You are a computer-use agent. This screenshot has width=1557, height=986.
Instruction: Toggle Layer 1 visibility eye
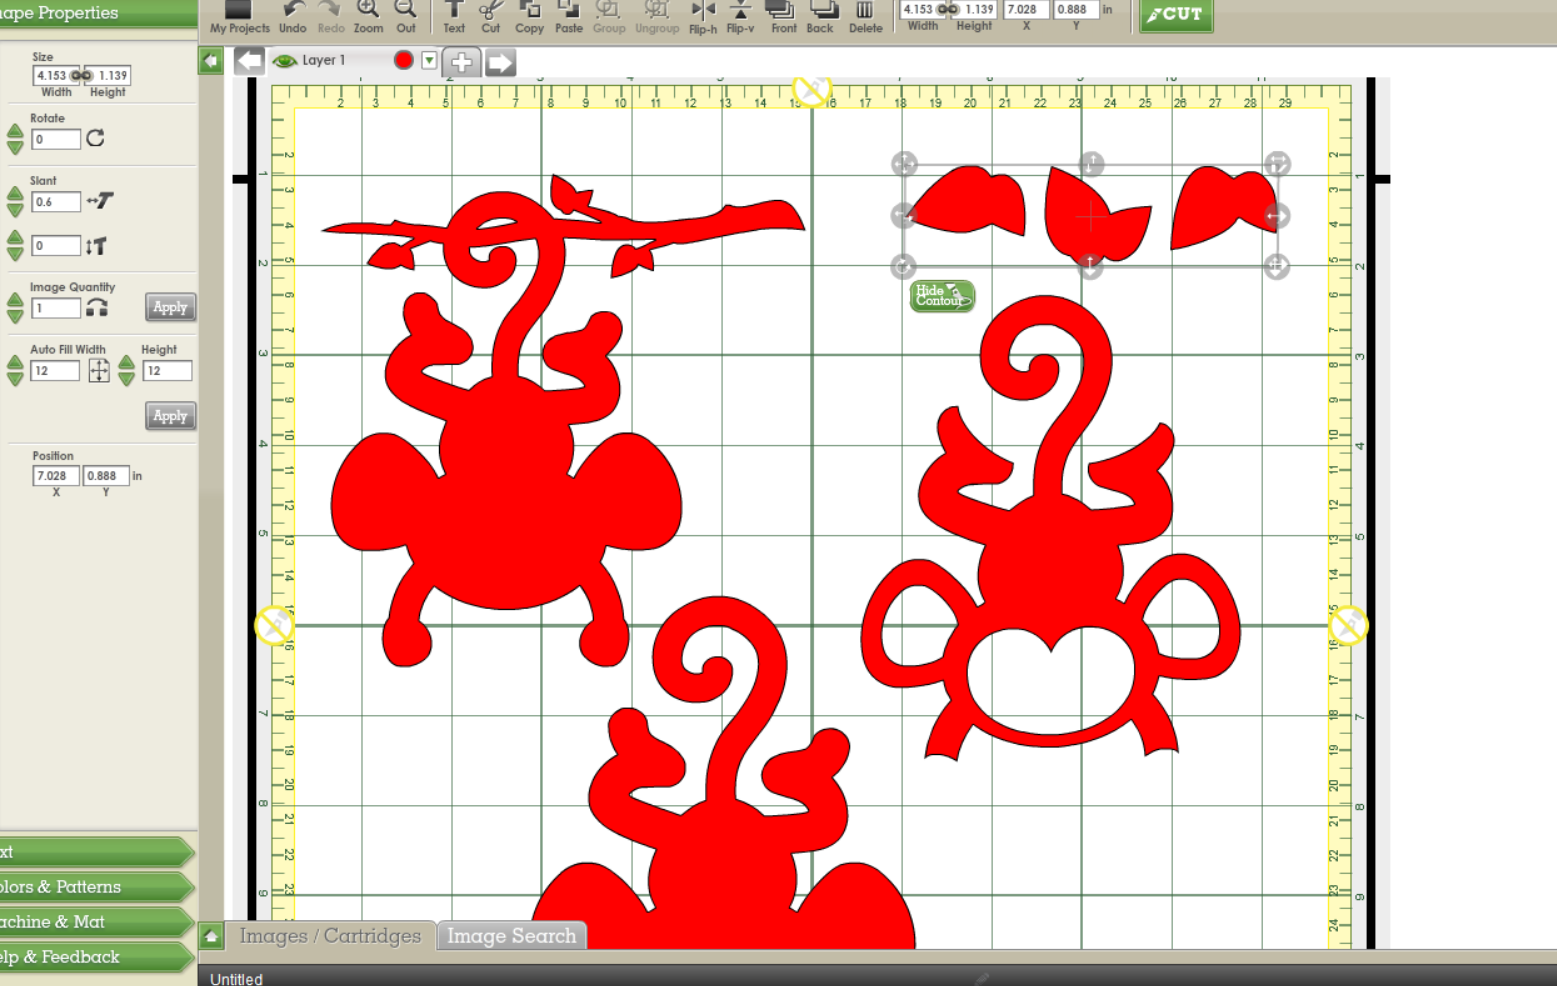click(x=285, y=61)
